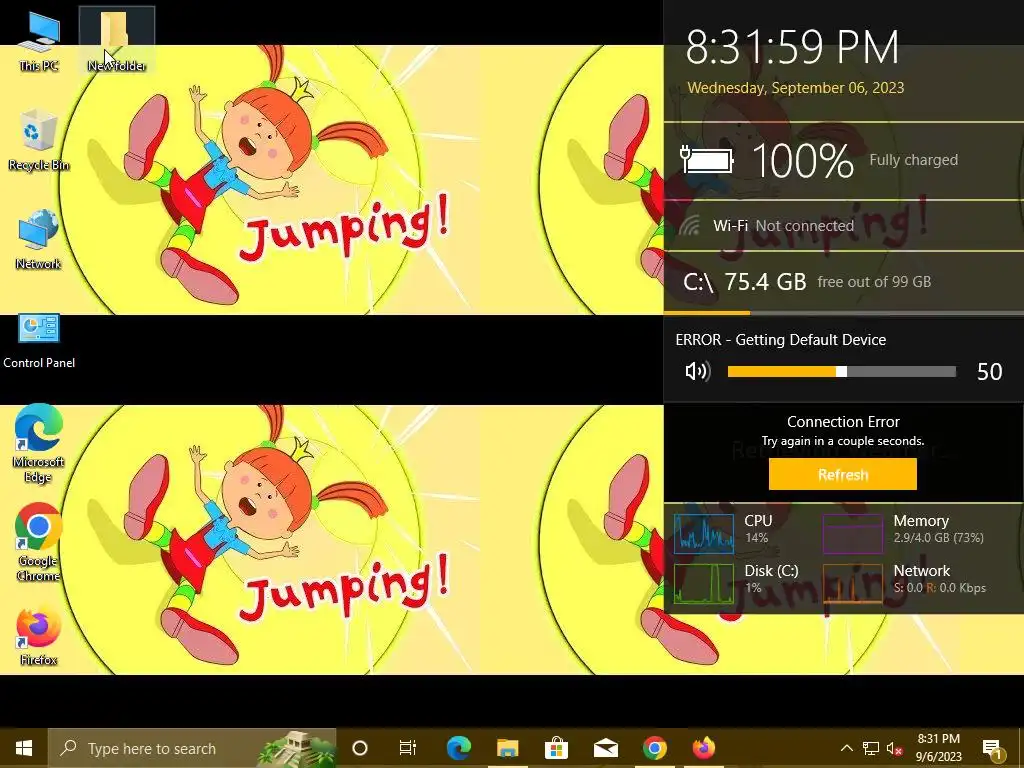Click the Wednesday, September 06, 2023 date
Viewport: 1024px width, 768px height.
coord(795,88)
